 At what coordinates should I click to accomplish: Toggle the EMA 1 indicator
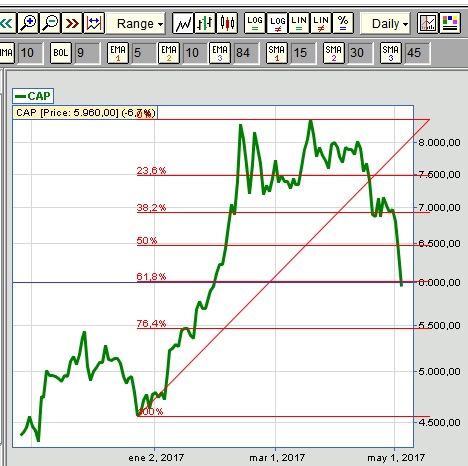click(118, 53)
